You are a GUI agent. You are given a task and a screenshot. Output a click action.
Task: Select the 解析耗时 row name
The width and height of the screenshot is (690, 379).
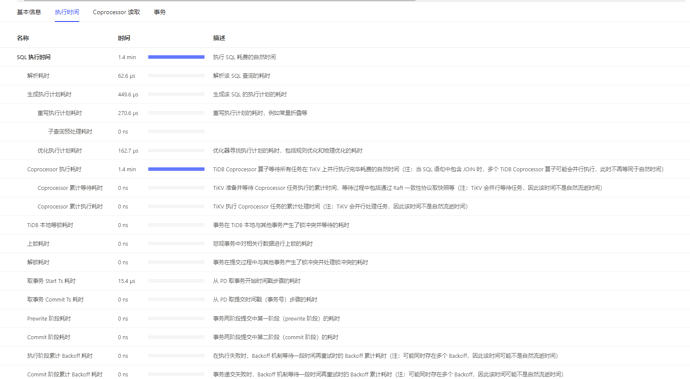point(38,76)
